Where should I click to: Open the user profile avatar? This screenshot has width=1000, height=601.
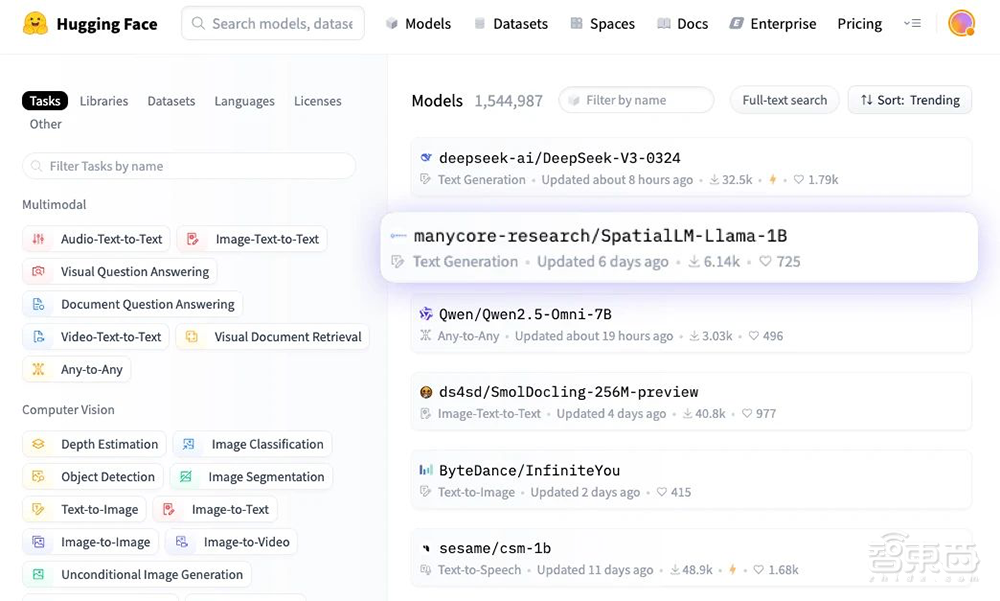(x=961, y=23)
